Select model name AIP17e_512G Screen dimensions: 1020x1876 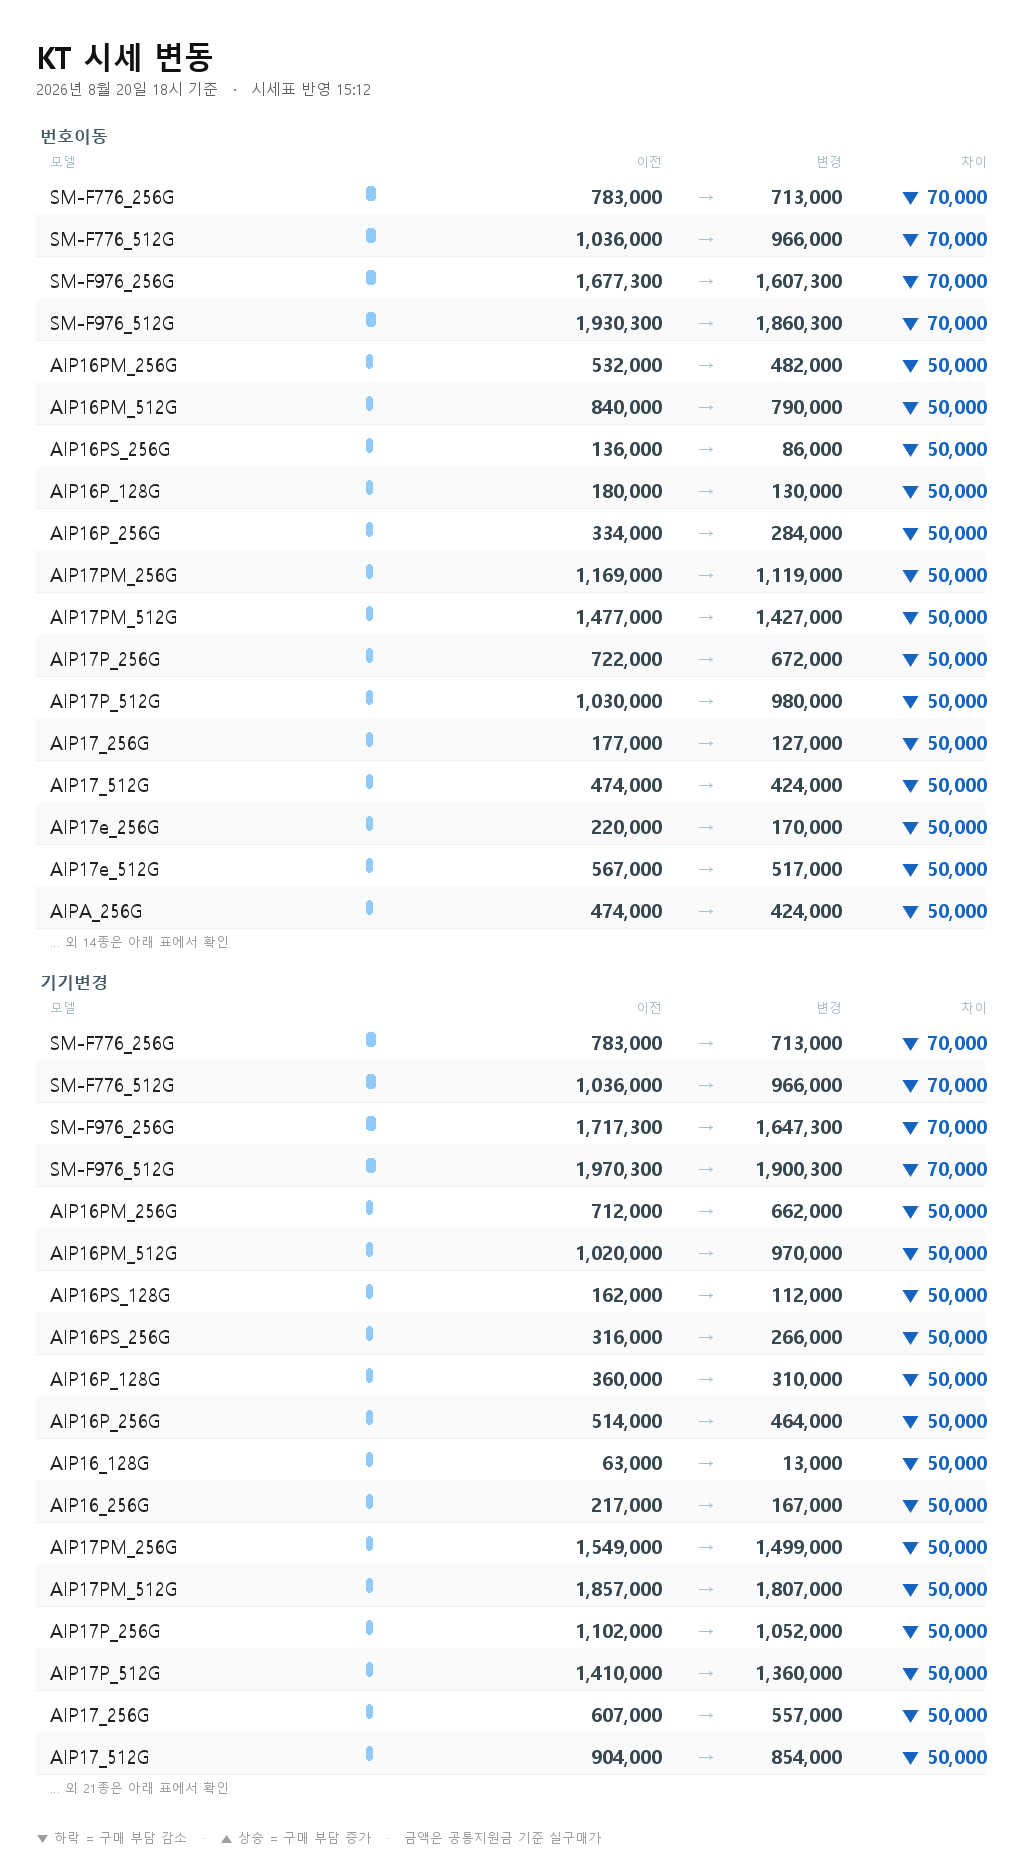(105, 870)
